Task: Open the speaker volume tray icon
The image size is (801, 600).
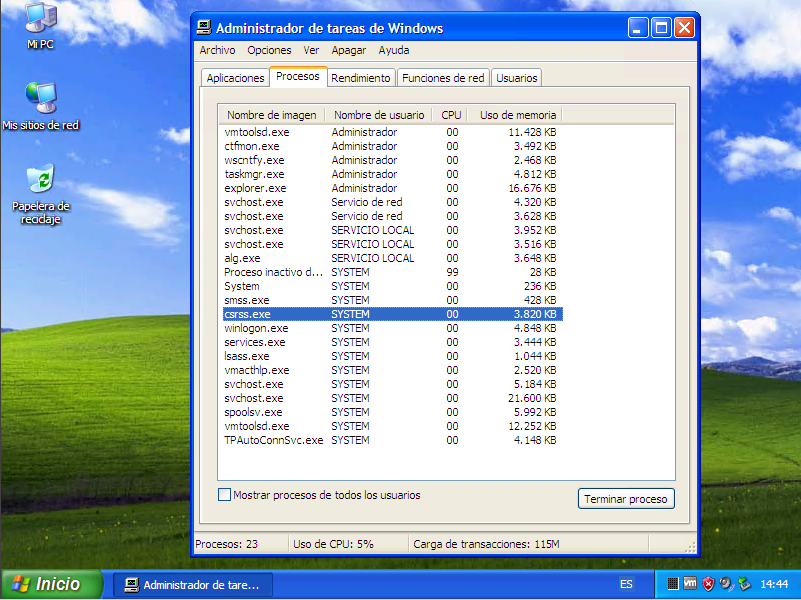Action: 726,583
